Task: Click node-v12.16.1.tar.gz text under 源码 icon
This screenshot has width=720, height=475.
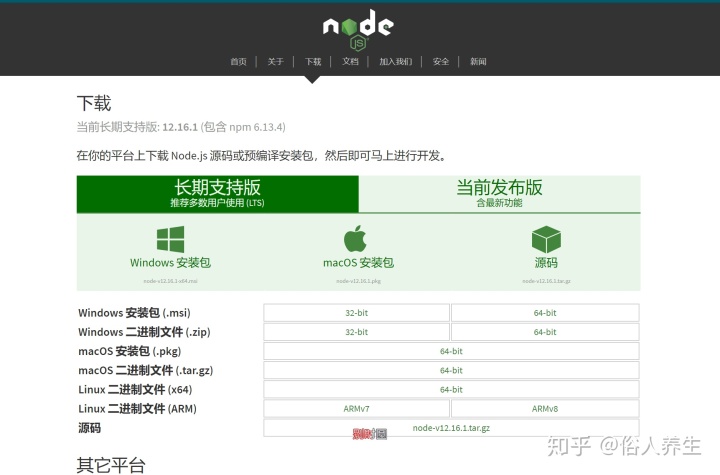Action: tap(546, 281)
